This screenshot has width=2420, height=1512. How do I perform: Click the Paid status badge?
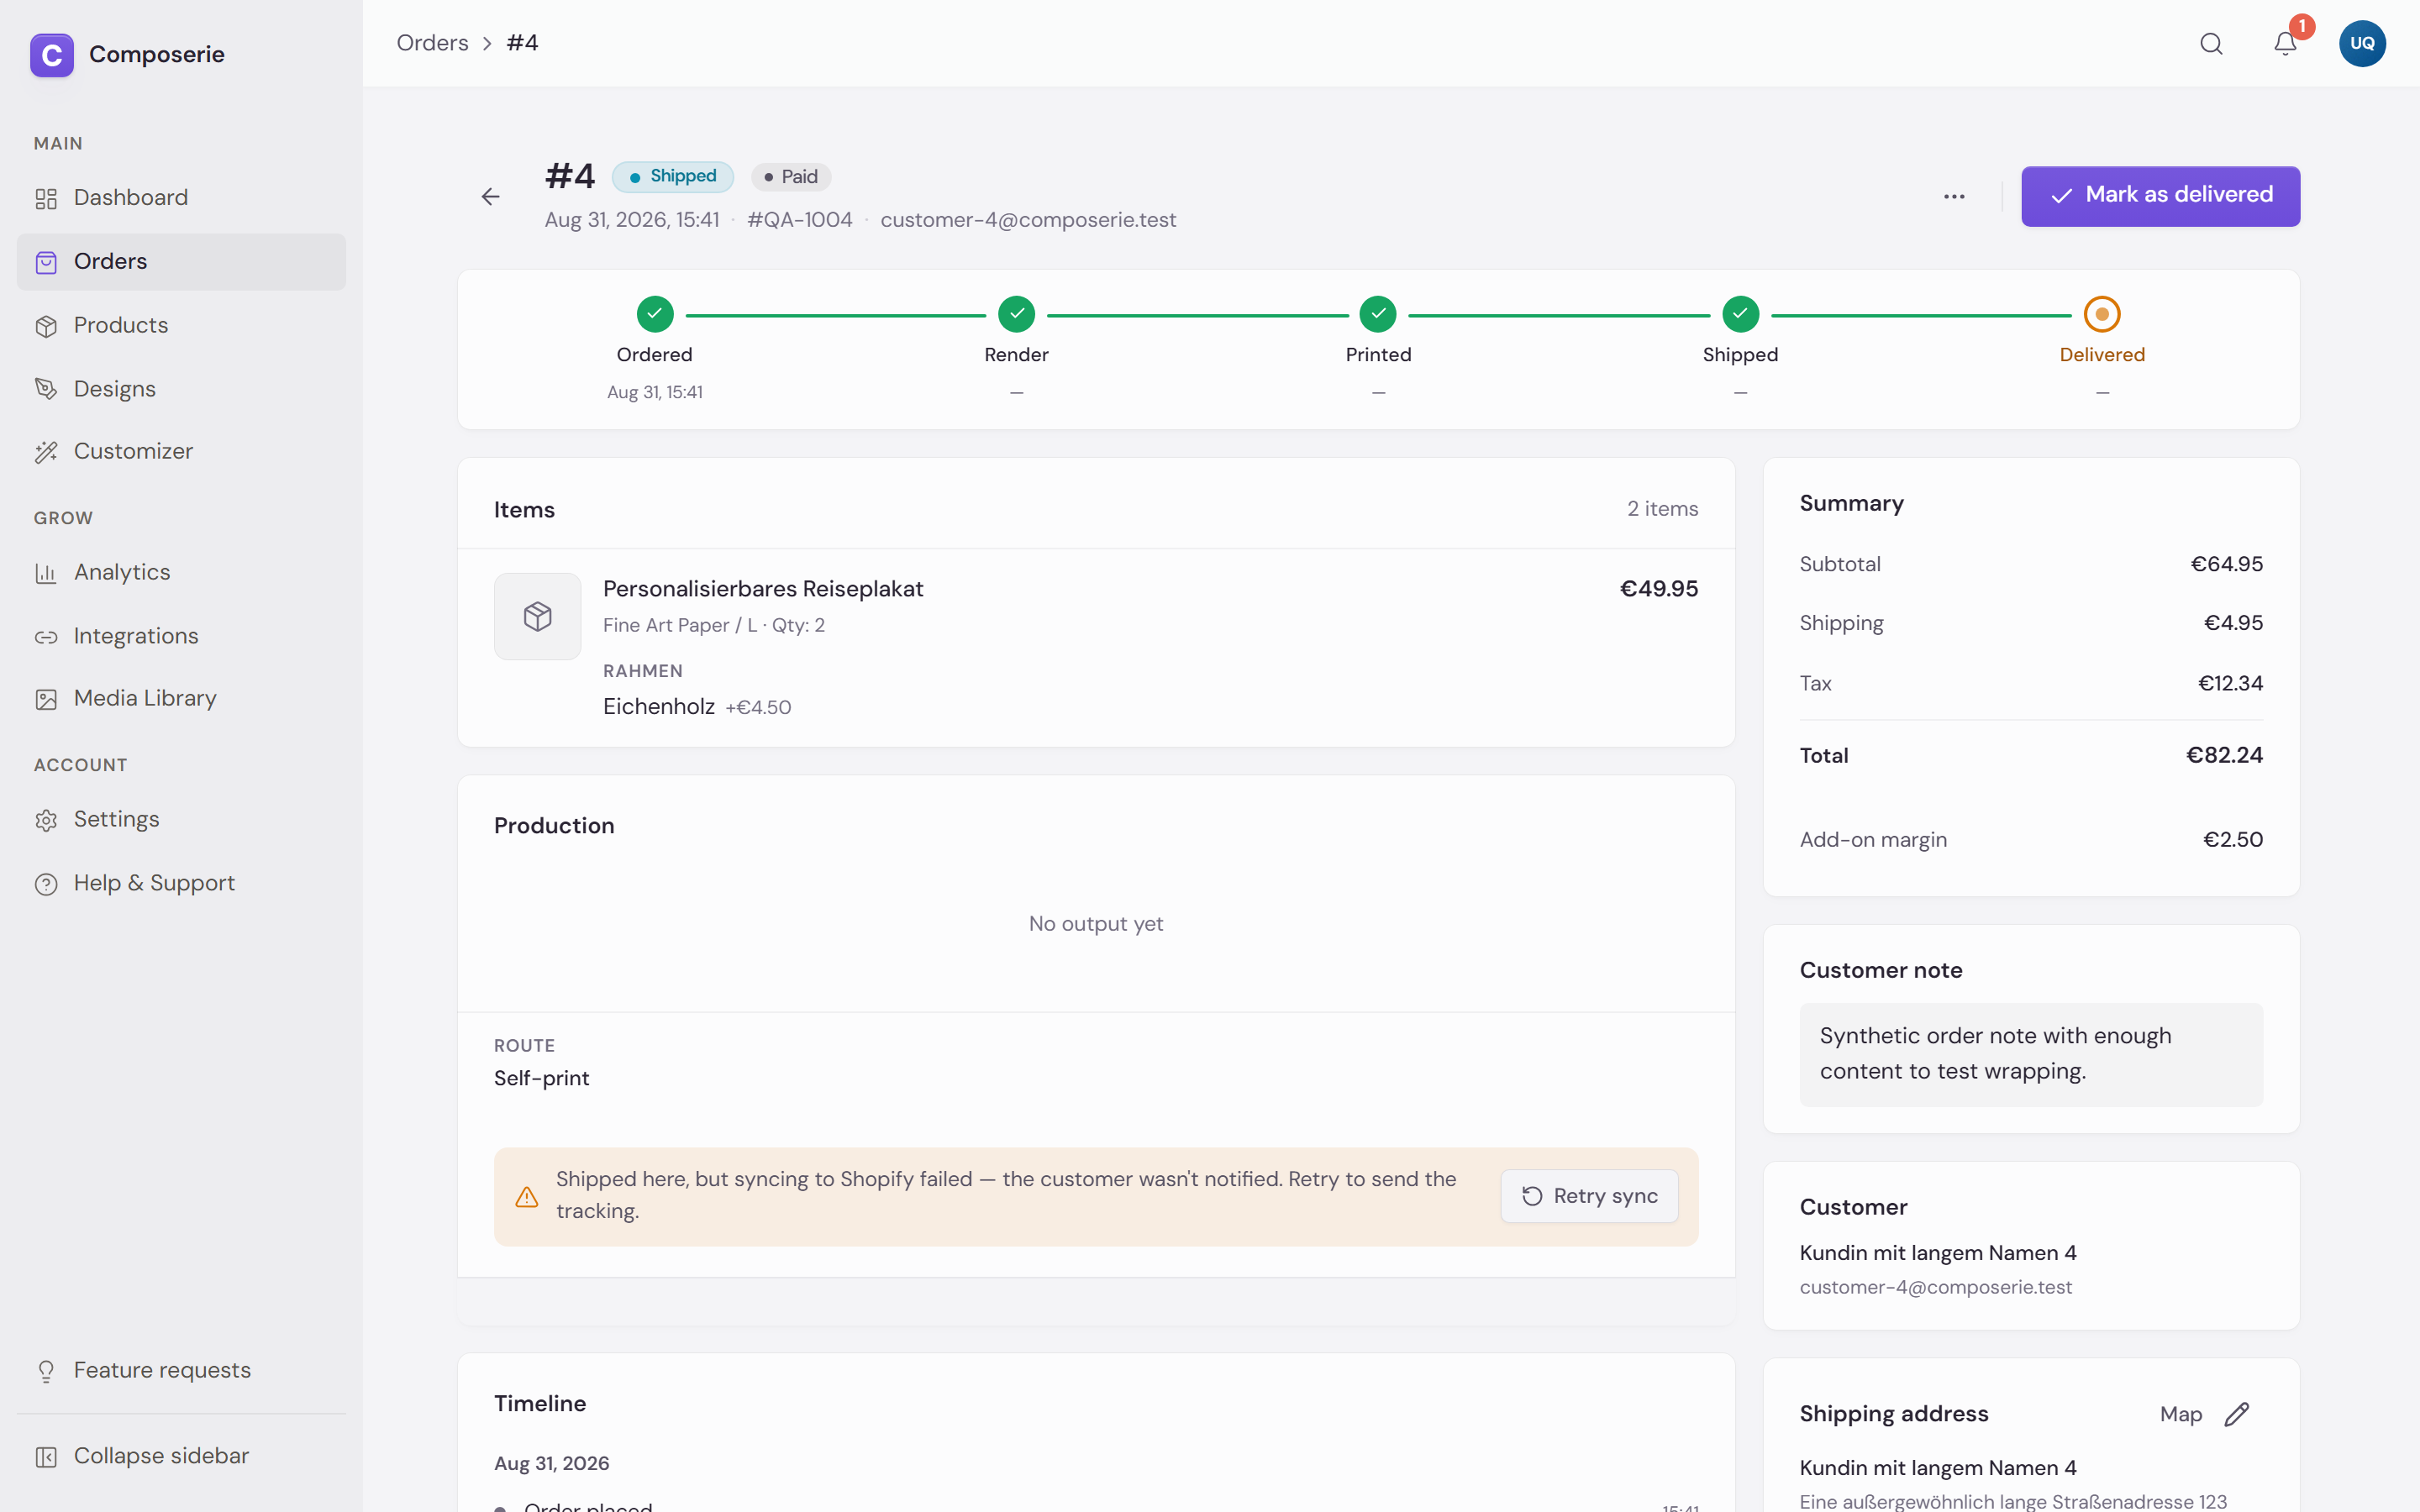tap(791, 177)
